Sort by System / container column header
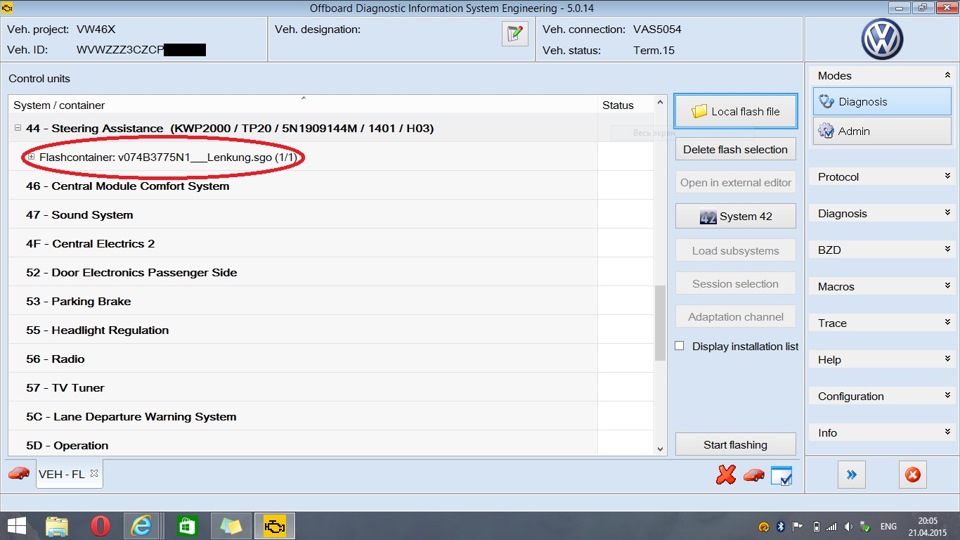This screenshot has width=960, height=540. point(302,105)
